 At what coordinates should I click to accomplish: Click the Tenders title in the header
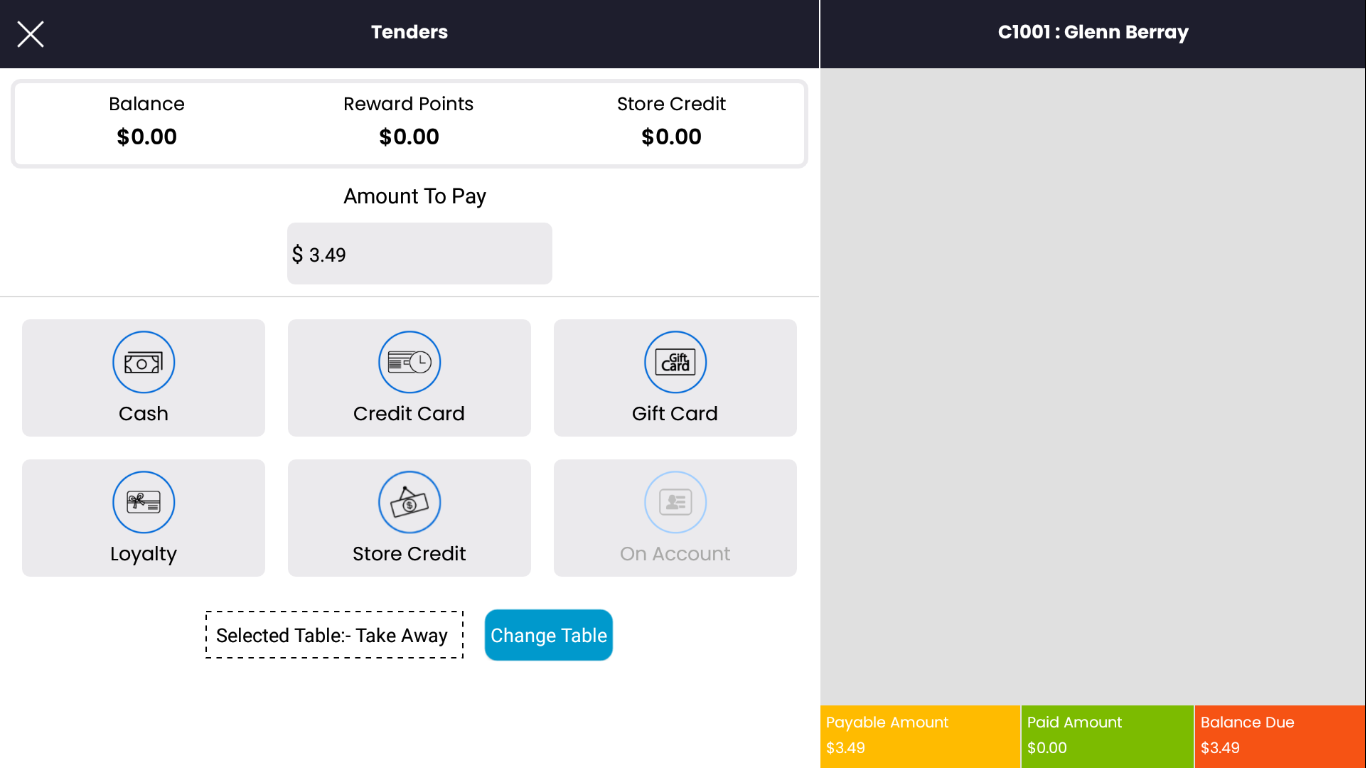[x=409, y=32]
